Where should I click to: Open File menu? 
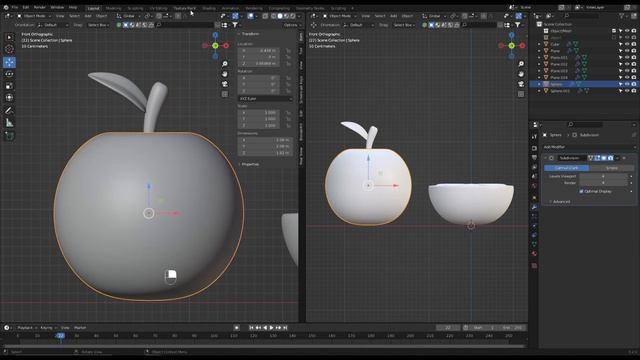click(x=15, y=7)
